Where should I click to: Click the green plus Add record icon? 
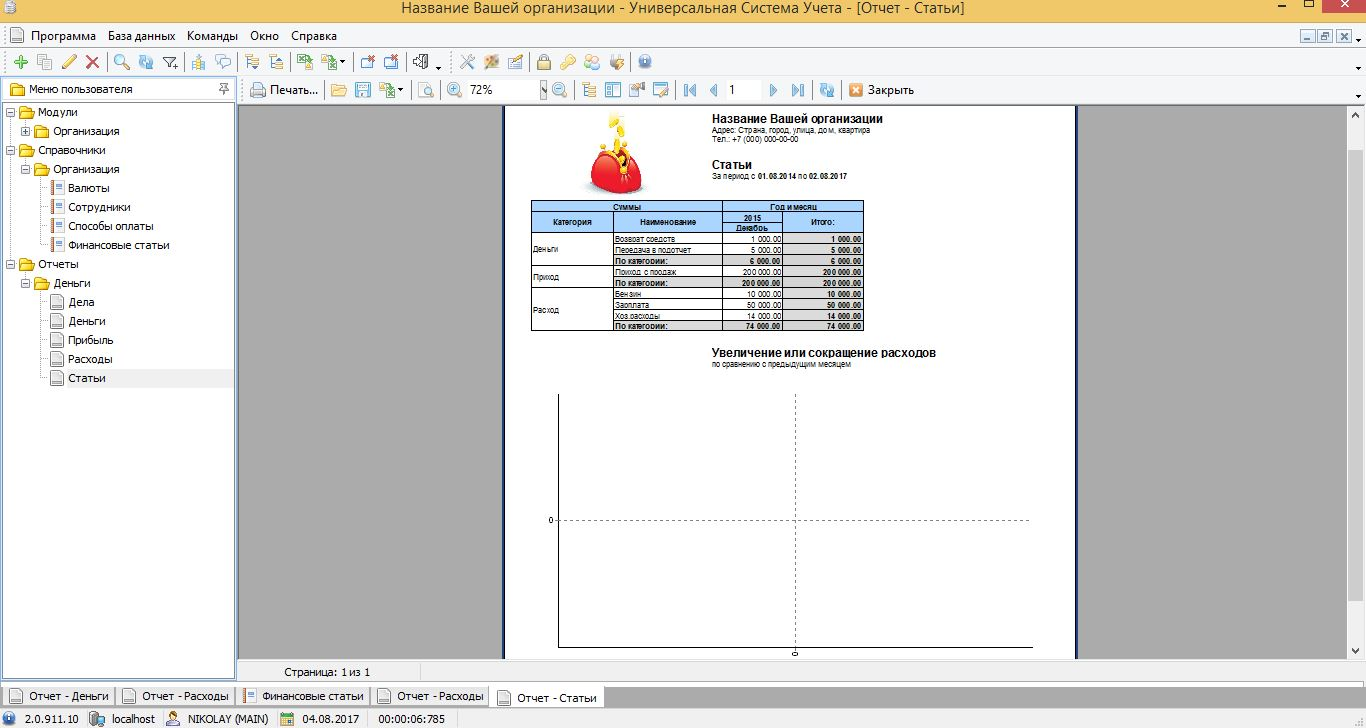pyautogui.click(x=20, y=62)
